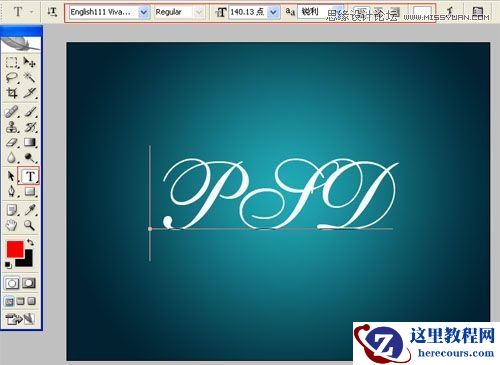Viewport: 500px width, 365px height.
Task: Select the Magic Wand tool
Action: pos(30,78)
